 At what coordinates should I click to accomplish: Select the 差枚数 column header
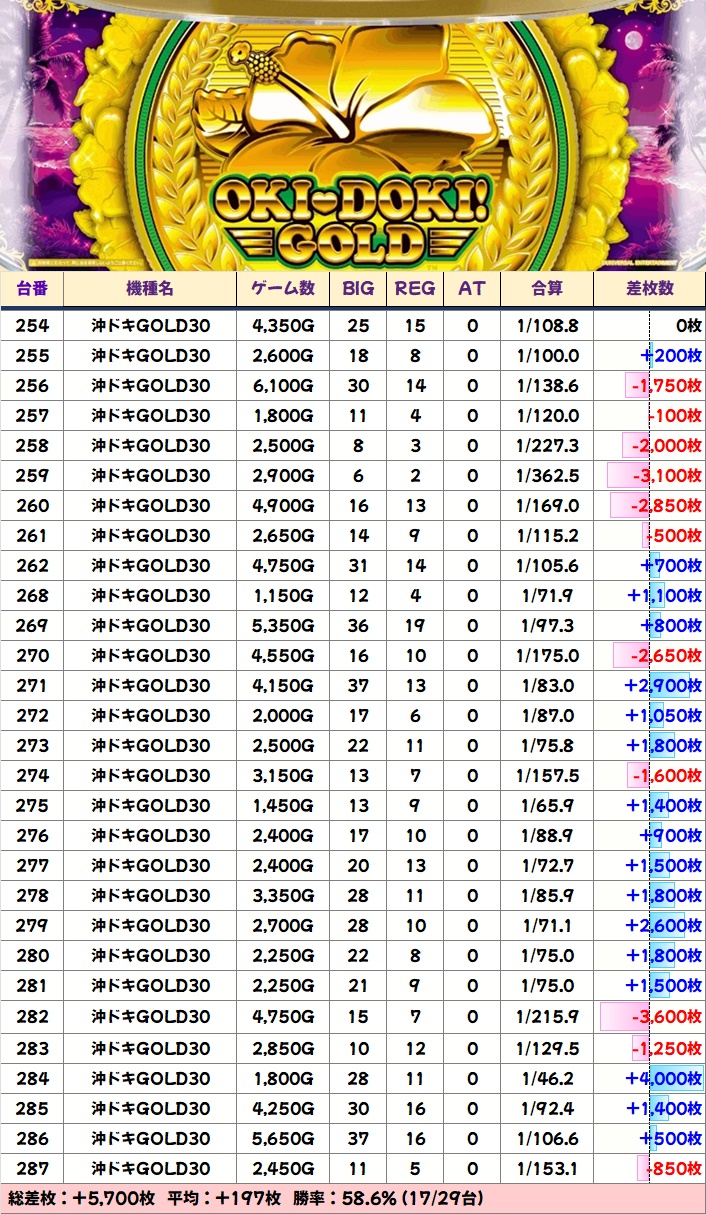coord(650,288)
